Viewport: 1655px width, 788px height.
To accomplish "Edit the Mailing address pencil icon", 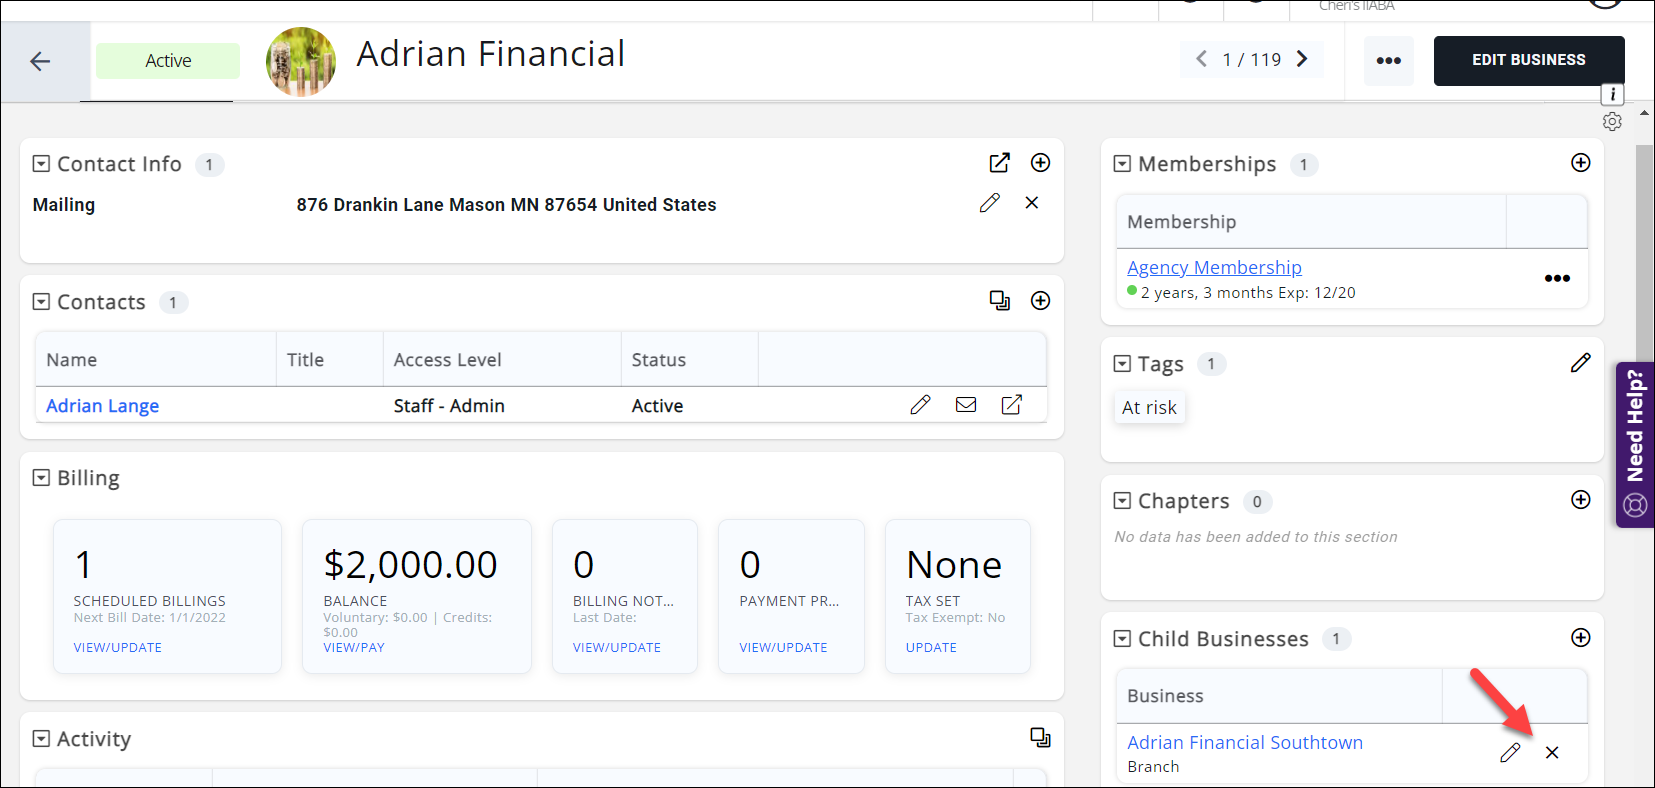I will tap(989, 203).
